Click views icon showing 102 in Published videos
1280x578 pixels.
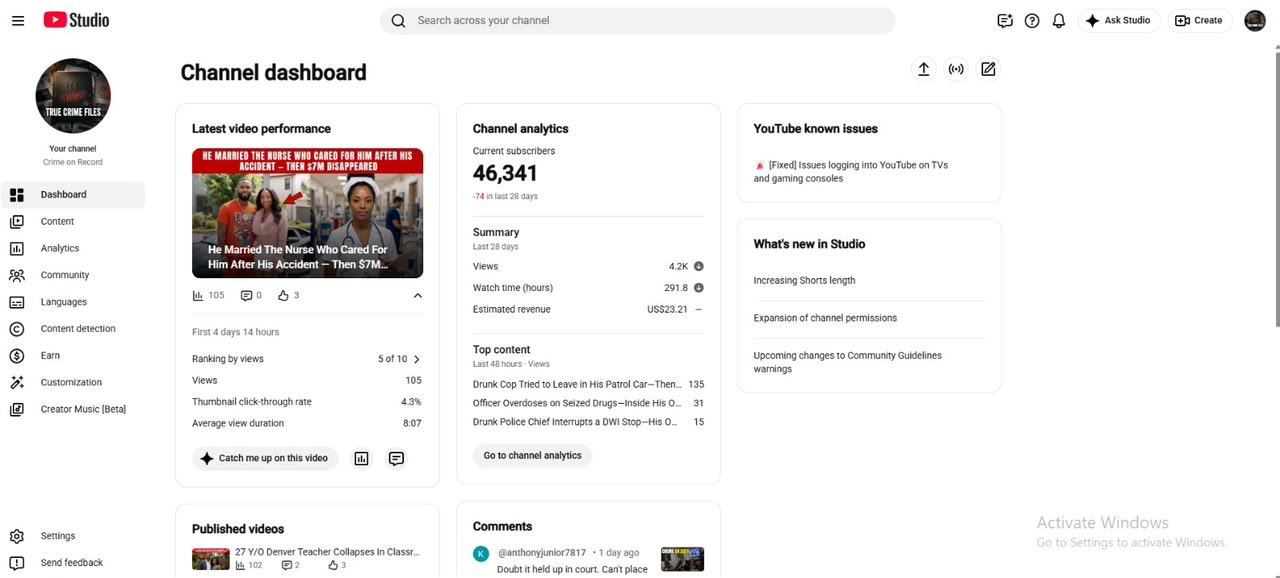pyautogui.click(x=240, y=565)
